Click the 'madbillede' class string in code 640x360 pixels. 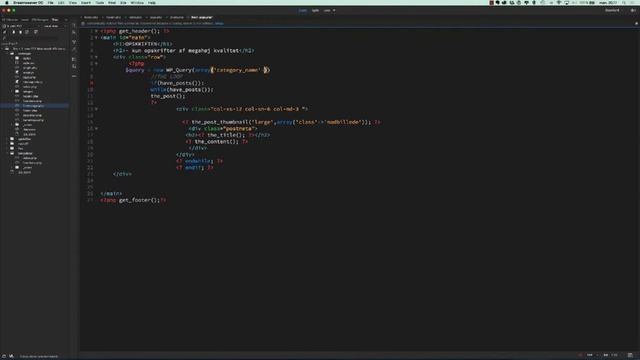[344, 122]
